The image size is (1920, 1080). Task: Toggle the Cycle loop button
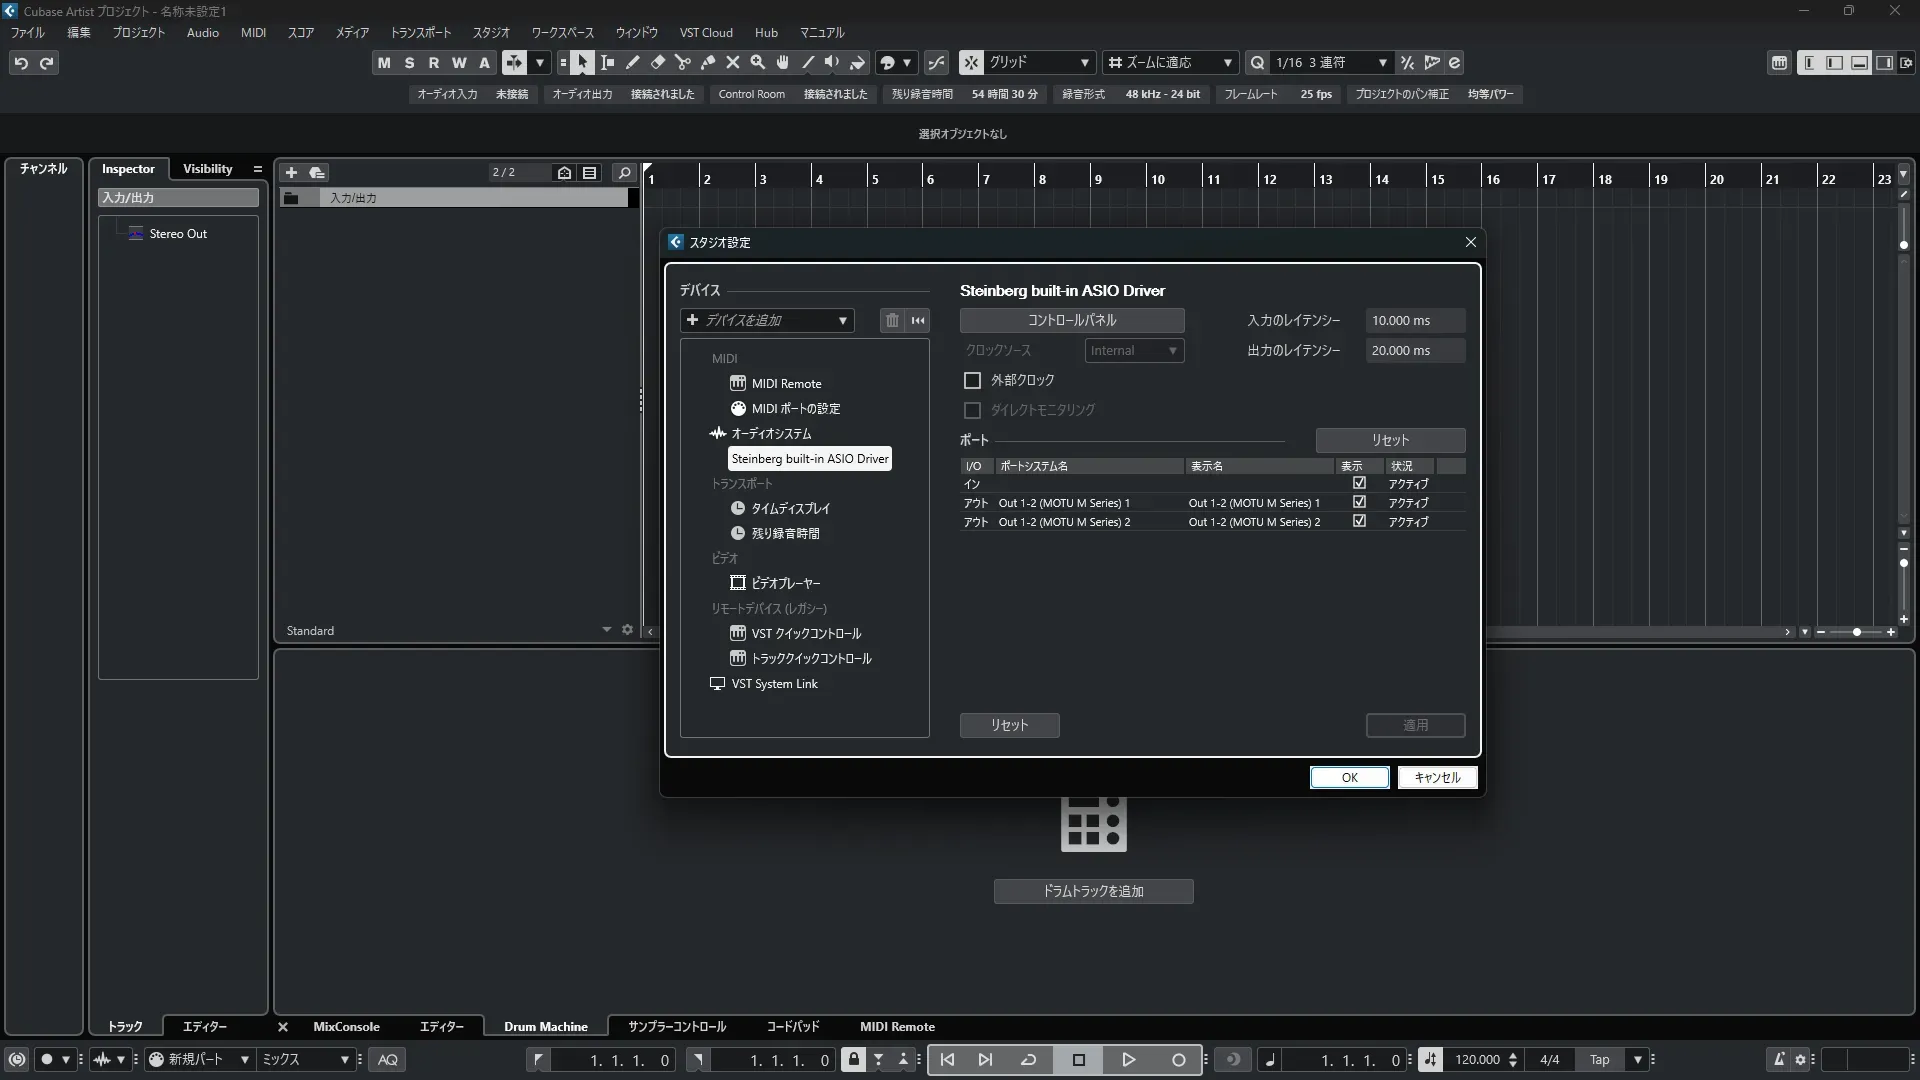tap(1028, 1060)
